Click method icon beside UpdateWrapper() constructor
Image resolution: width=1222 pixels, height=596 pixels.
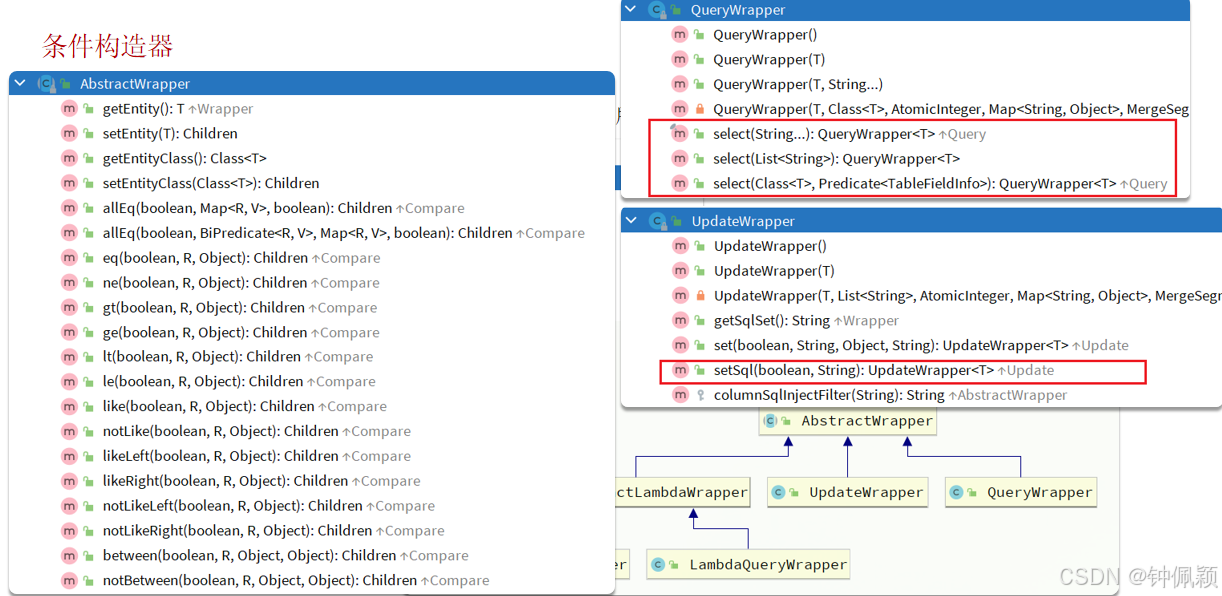(x=681, y=246)
